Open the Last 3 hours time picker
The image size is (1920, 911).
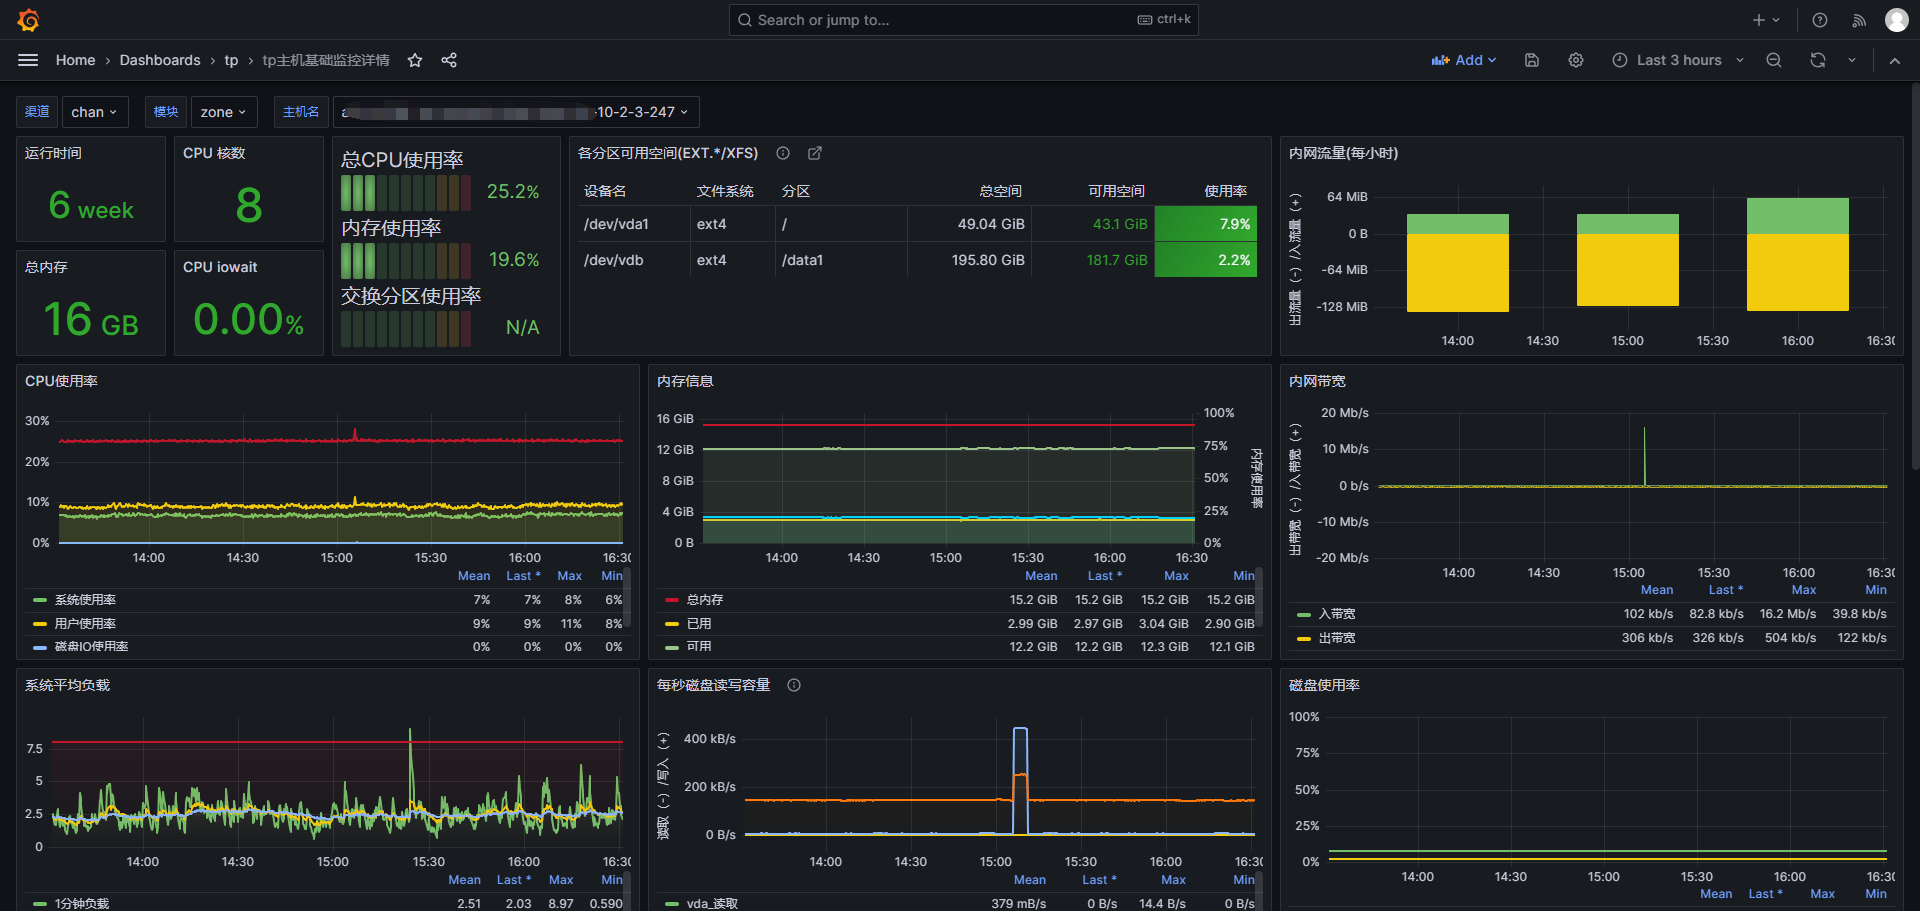click(1679, 60)
